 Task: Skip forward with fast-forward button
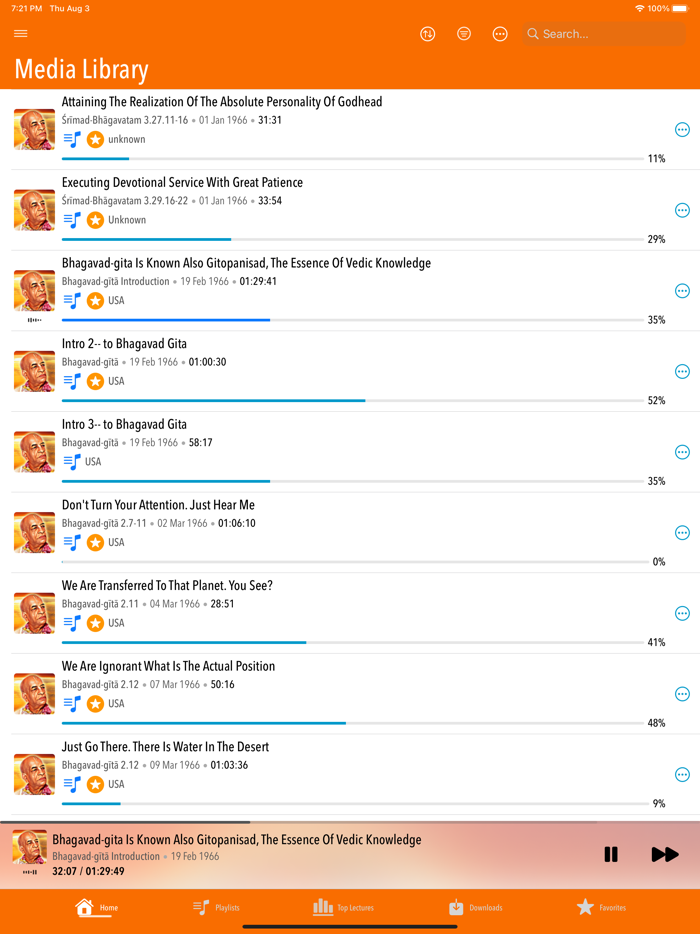tap(665, 854)
